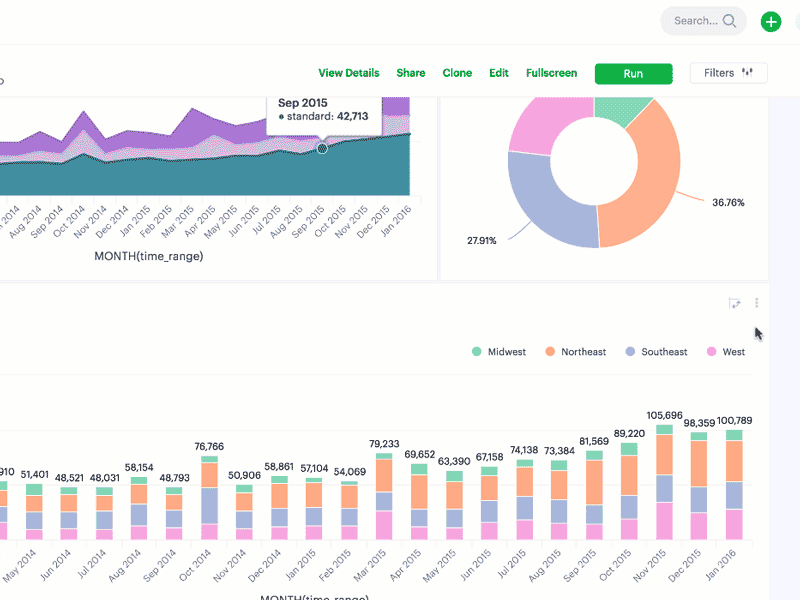Click the 50,906 bar for Nov 2014

[244, 512]
